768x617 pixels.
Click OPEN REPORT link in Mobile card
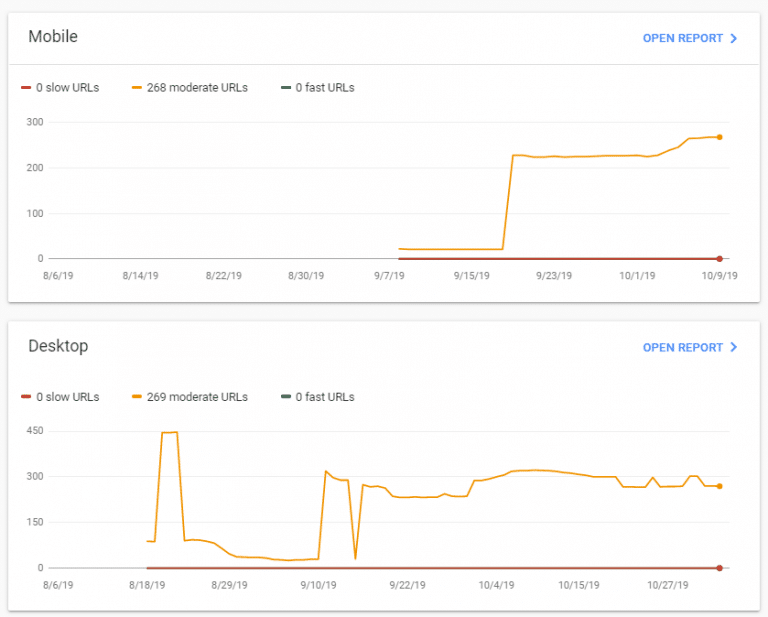[682, 38]
